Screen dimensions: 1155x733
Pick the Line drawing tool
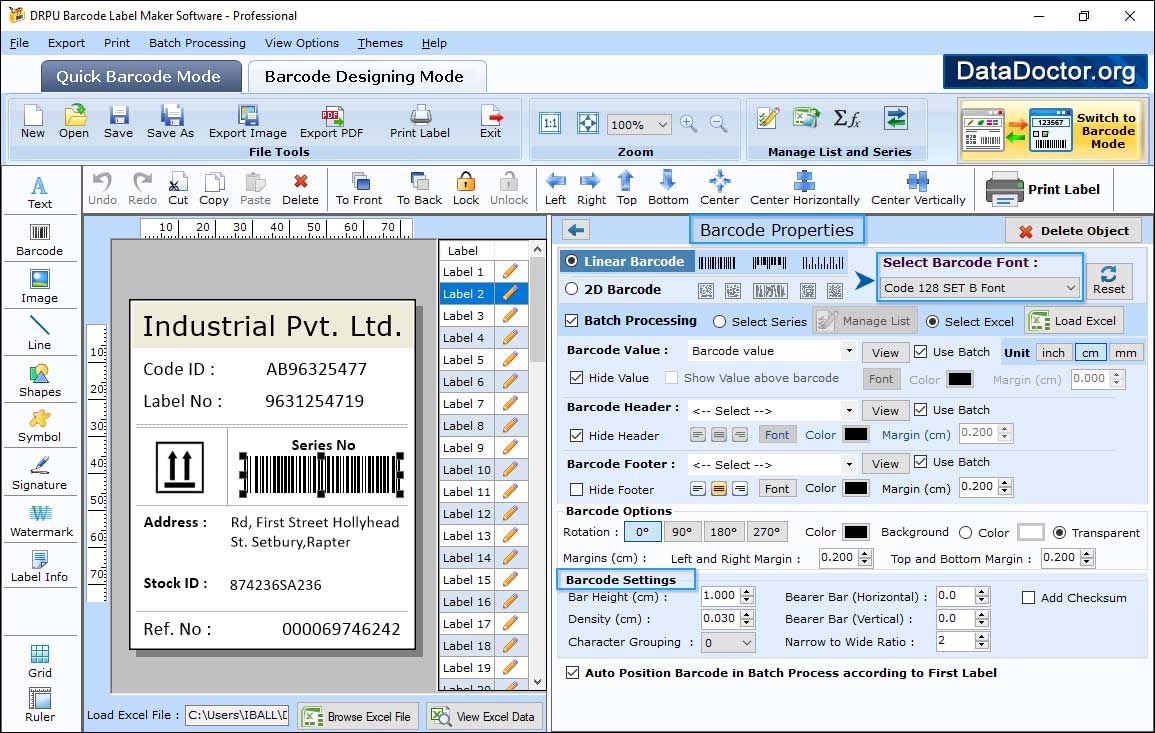[x=40, y=334]
